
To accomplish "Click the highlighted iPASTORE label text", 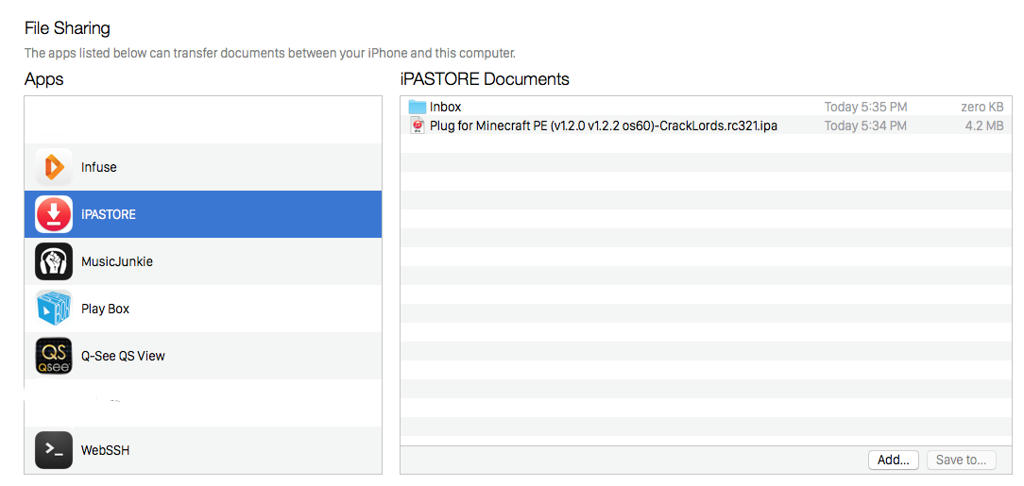I will coord(108,214).
